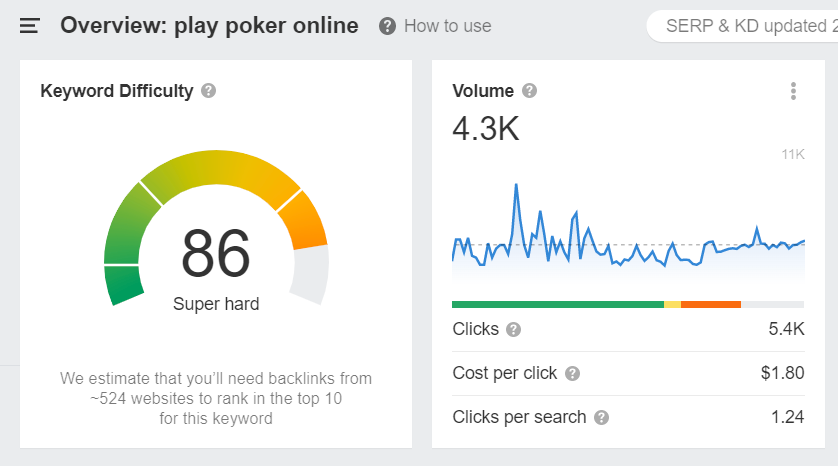Click the gray unfilled gauge segment
838x466 pixels.
312,275
